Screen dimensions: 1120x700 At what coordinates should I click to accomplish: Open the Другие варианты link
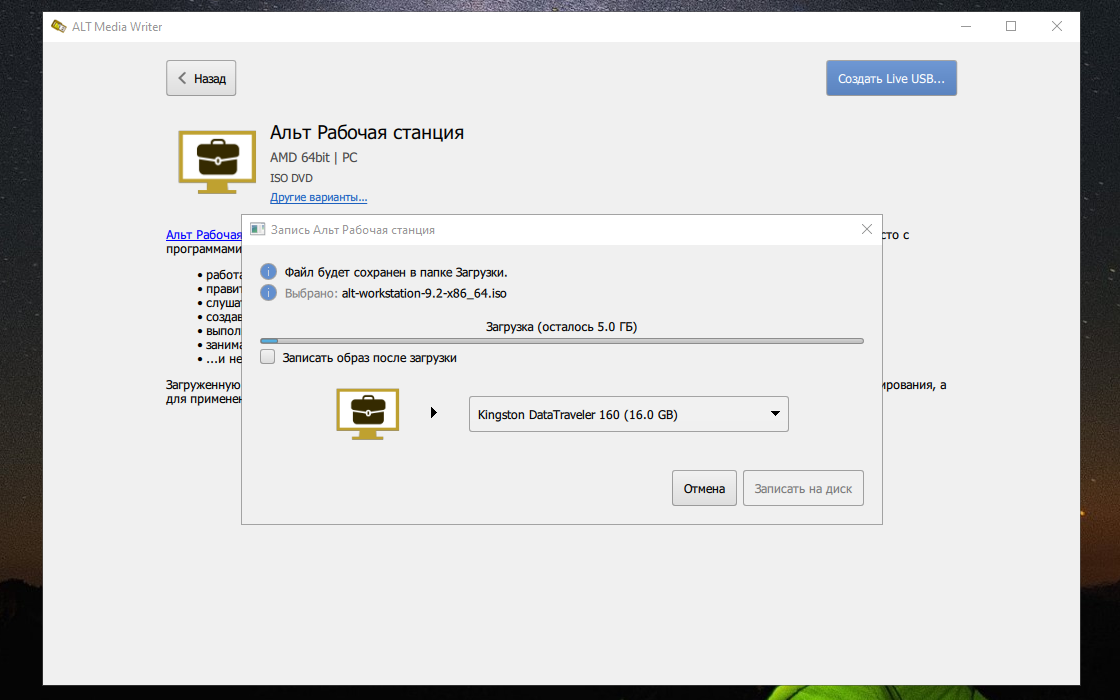pos(319,197)
